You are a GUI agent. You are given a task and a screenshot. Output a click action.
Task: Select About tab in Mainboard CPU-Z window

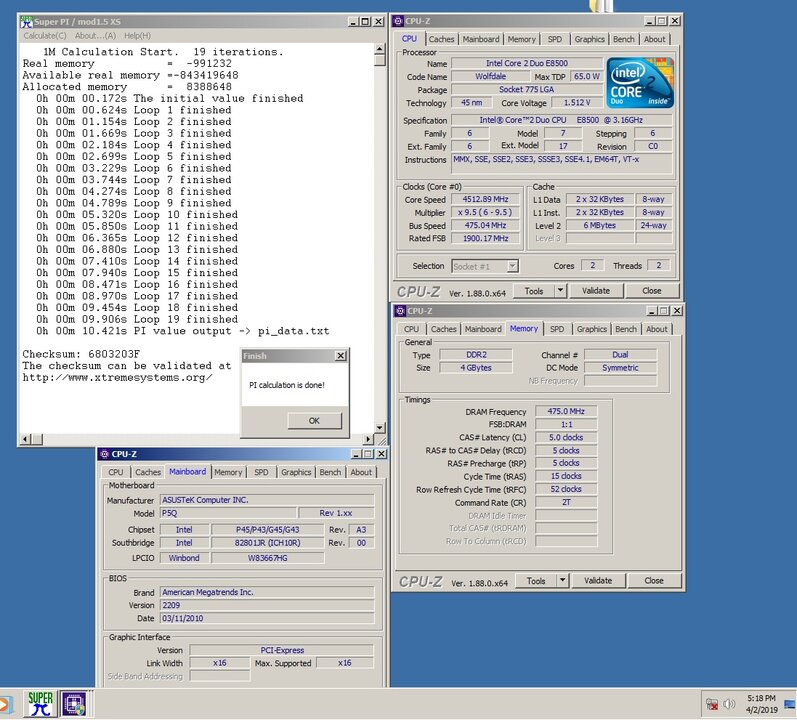(x=361, y=472)
